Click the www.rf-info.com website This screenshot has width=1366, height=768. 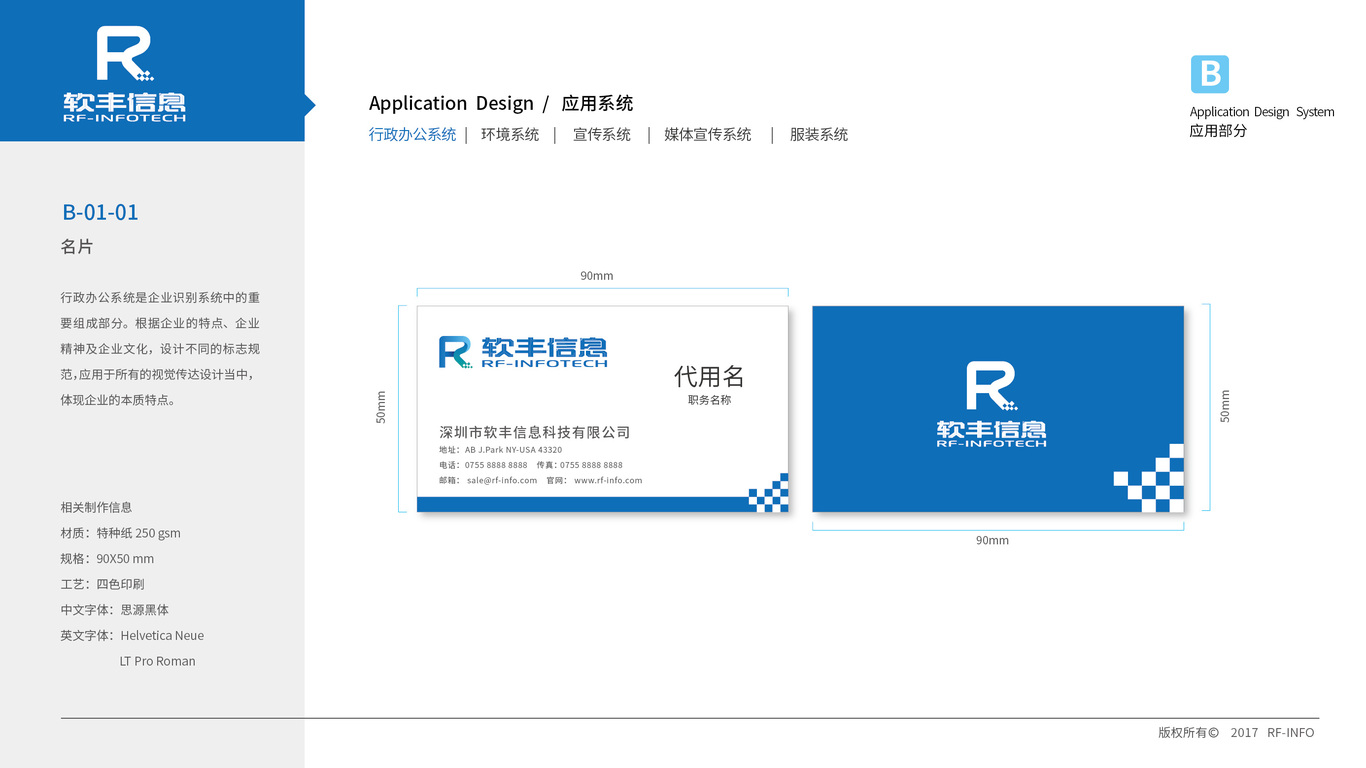[608, 480]
